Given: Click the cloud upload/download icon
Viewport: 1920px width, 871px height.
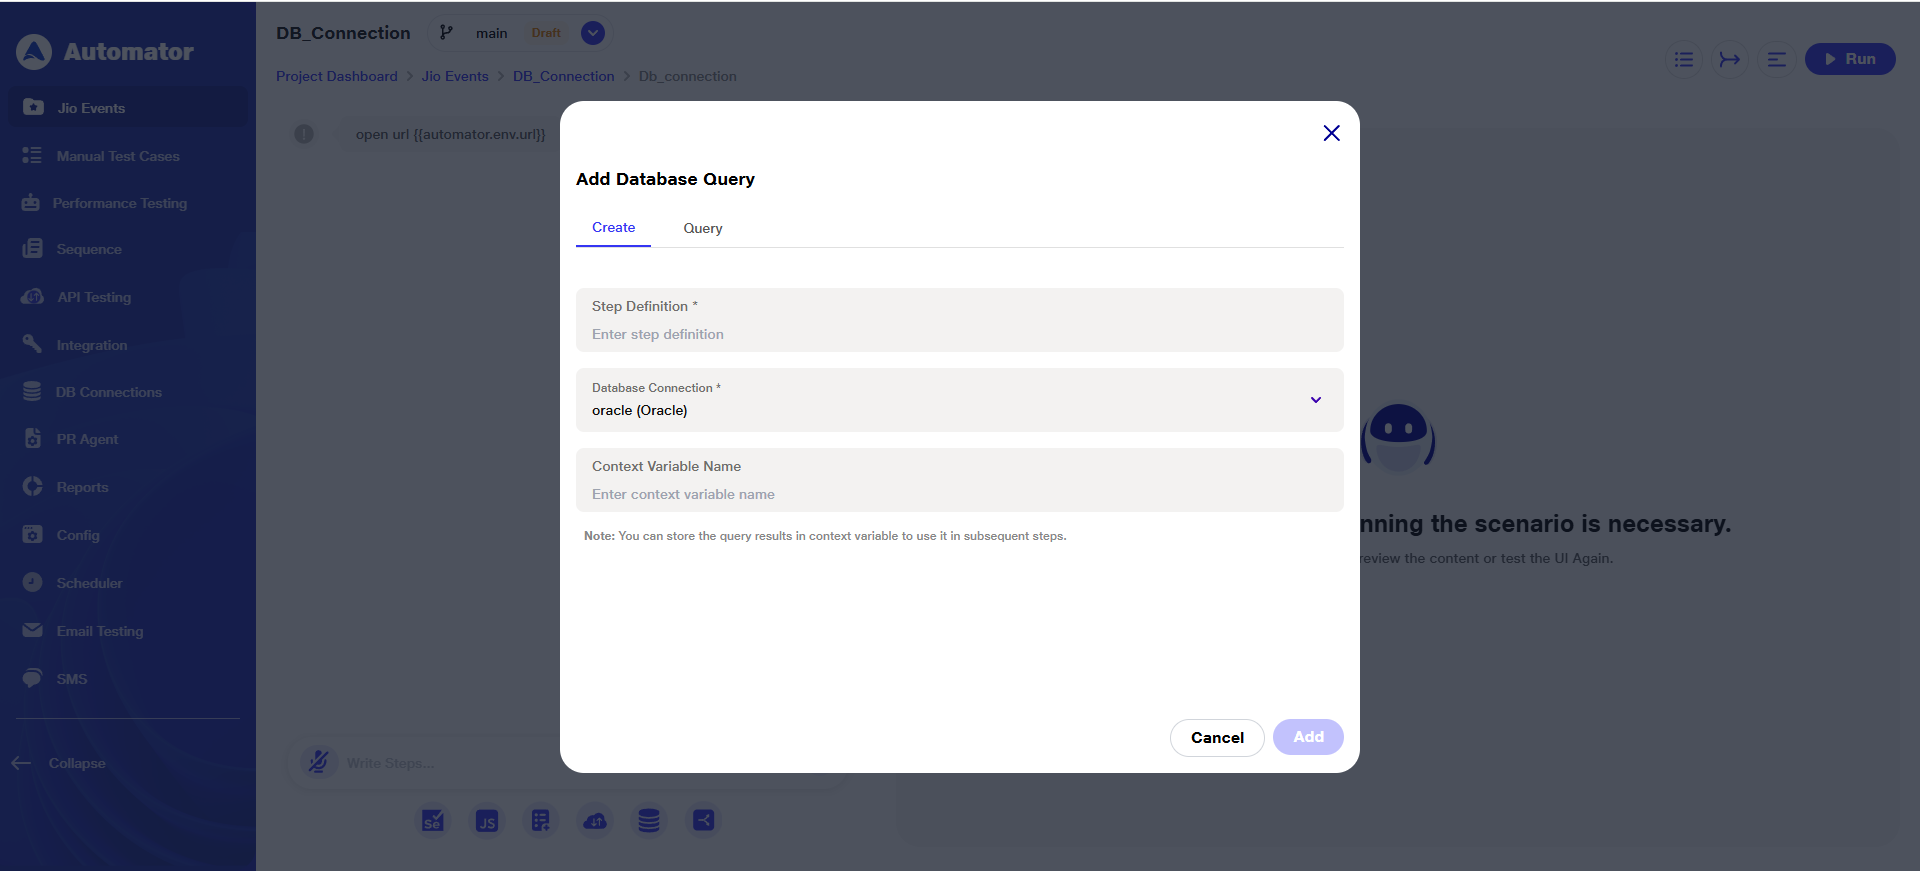Looking at the screenshot, I should coord(595,821).
